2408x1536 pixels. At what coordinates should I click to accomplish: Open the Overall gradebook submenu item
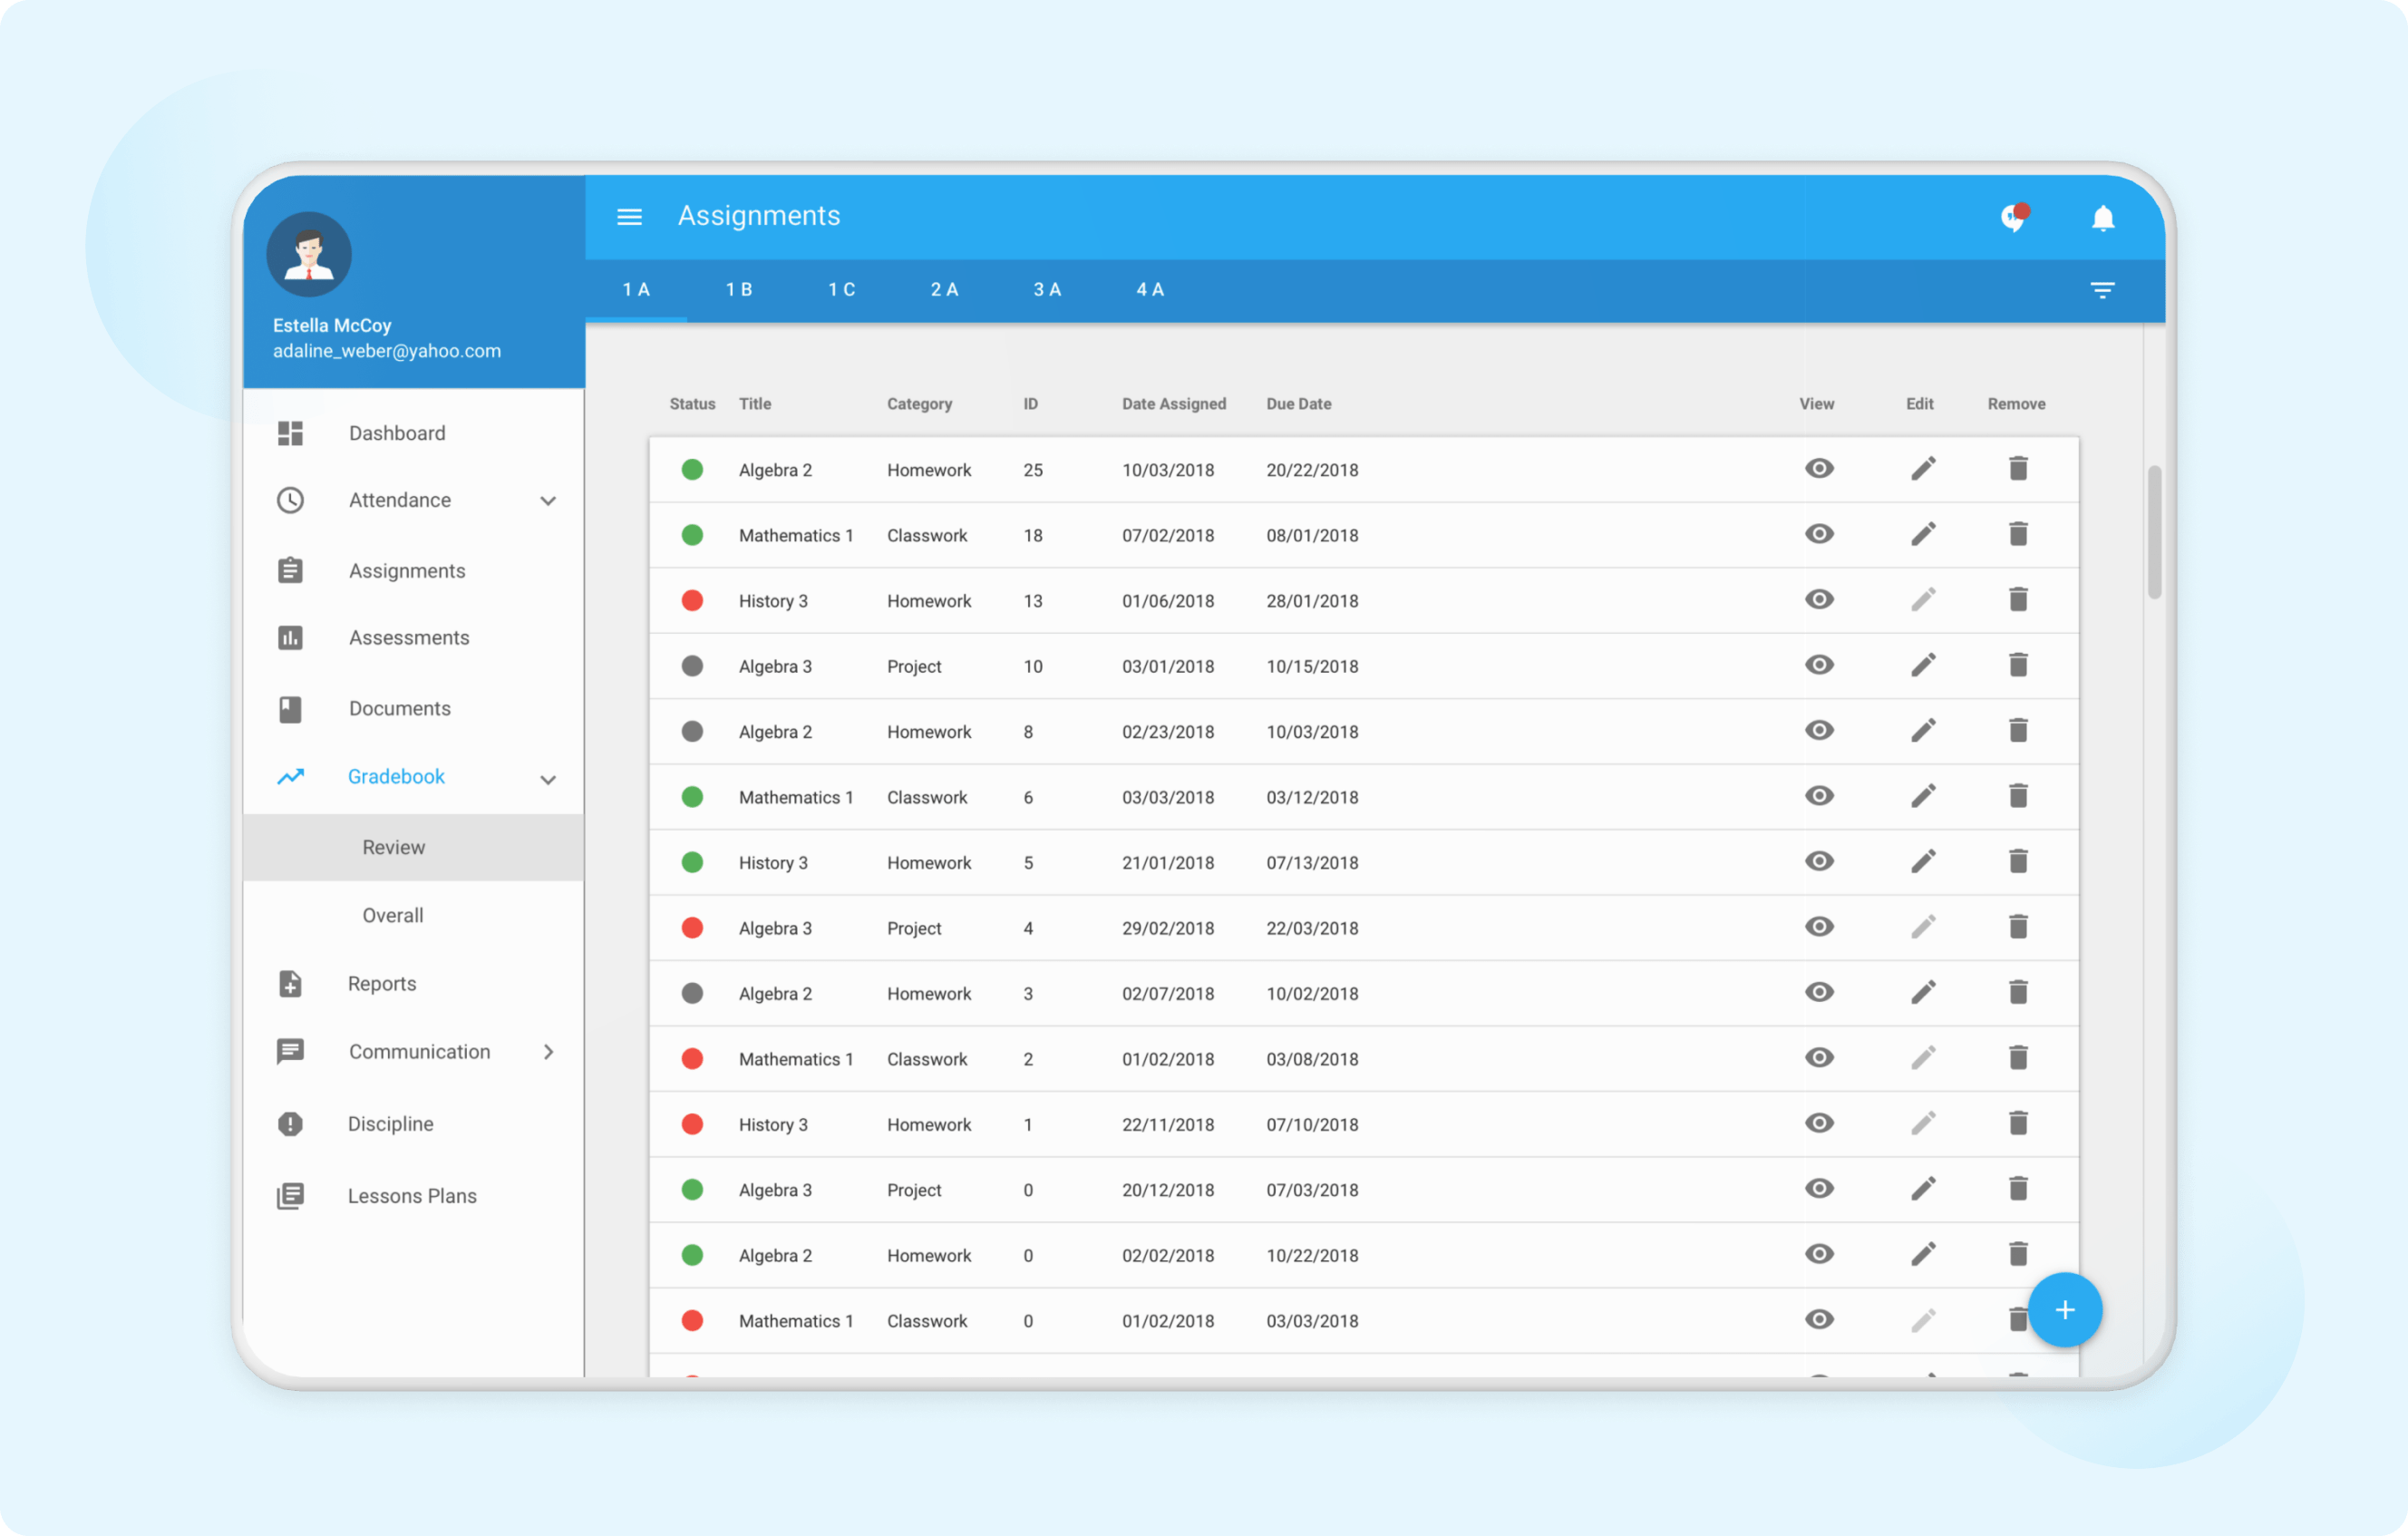(393, 915)
